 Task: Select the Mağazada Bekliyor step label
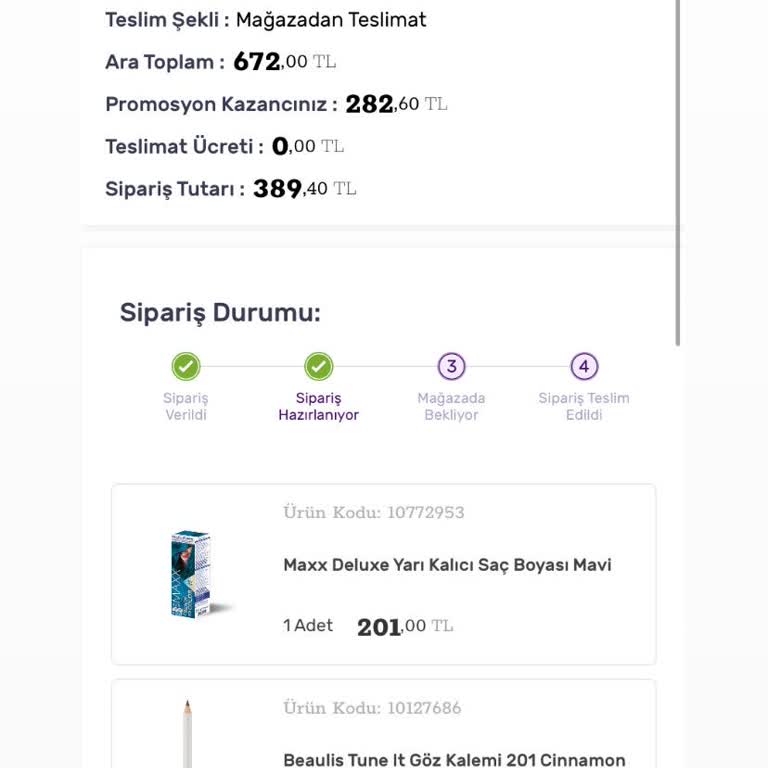tap(451, 406)
